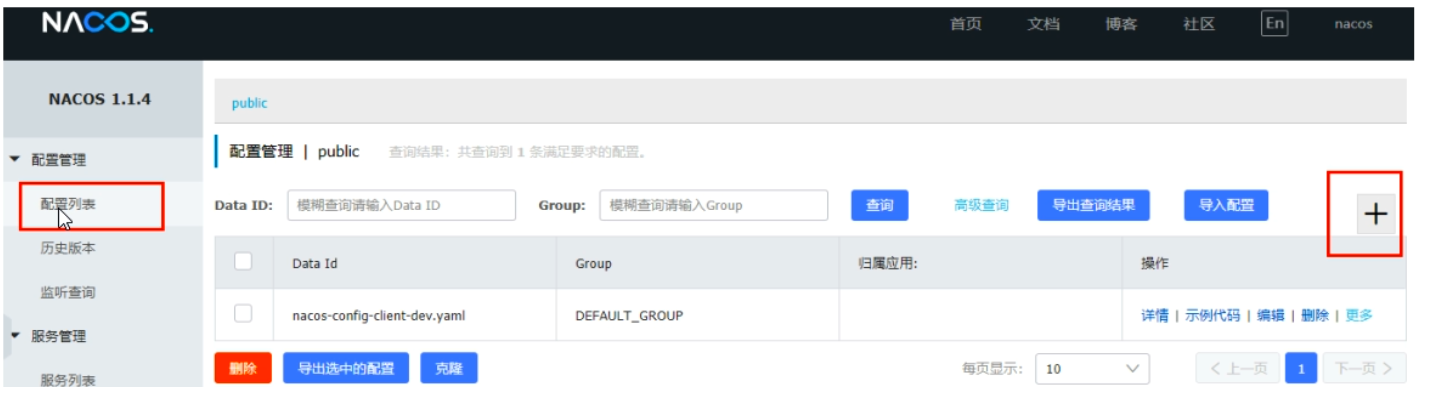Check the nacos-config-client-dev.yaml row checkbox

[243, 314]
